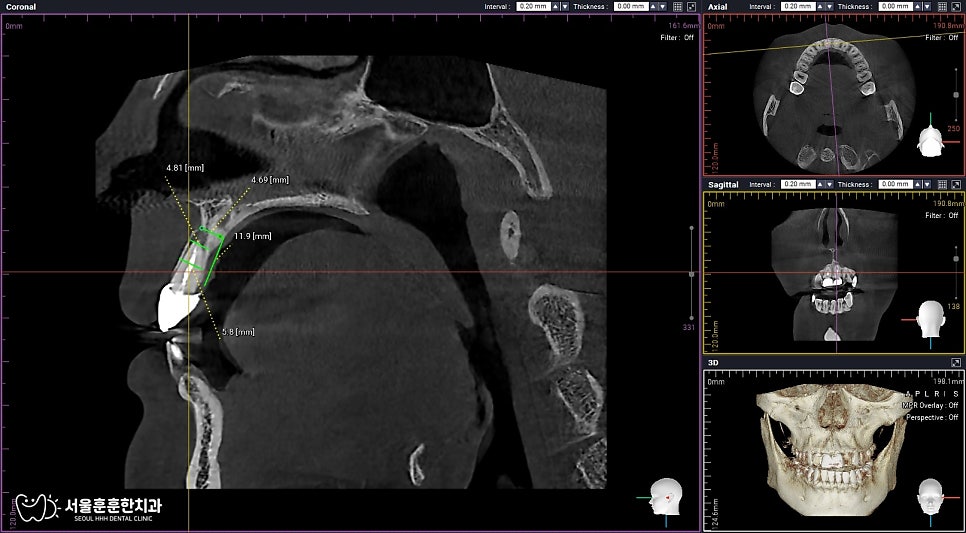Select the A orientation letter in 3D view
The image size is (966, 533).
click(907, 394)
